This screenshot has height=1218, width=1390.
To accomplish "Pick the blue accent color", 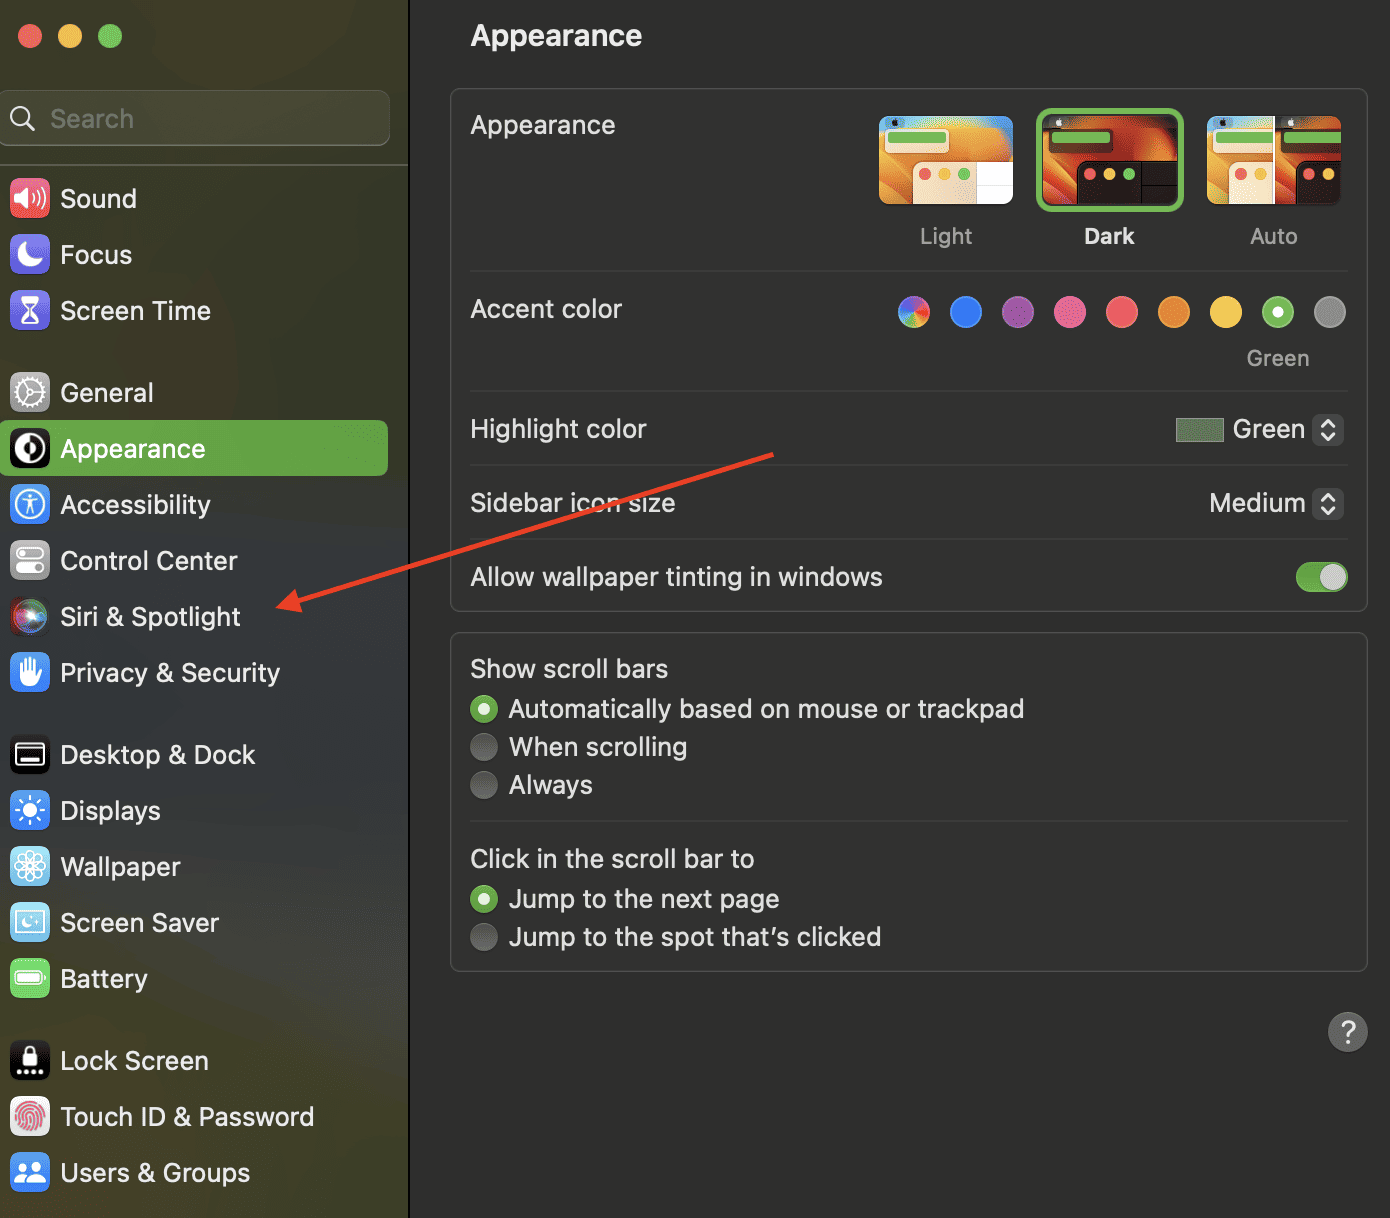I will tap(965, 312).
